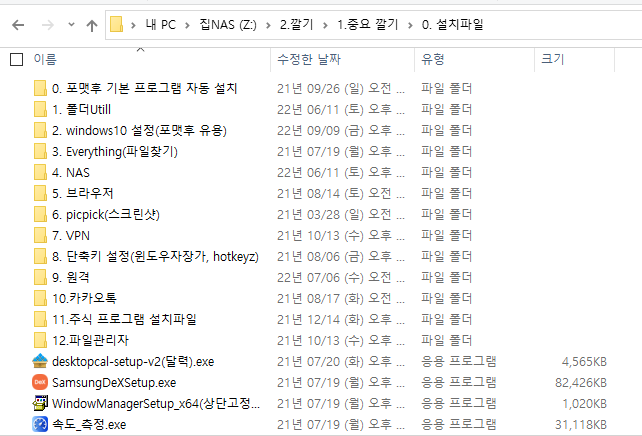The image size is (642, 436).
Task: Expand chevron after 내 PC
Action: 187,25
